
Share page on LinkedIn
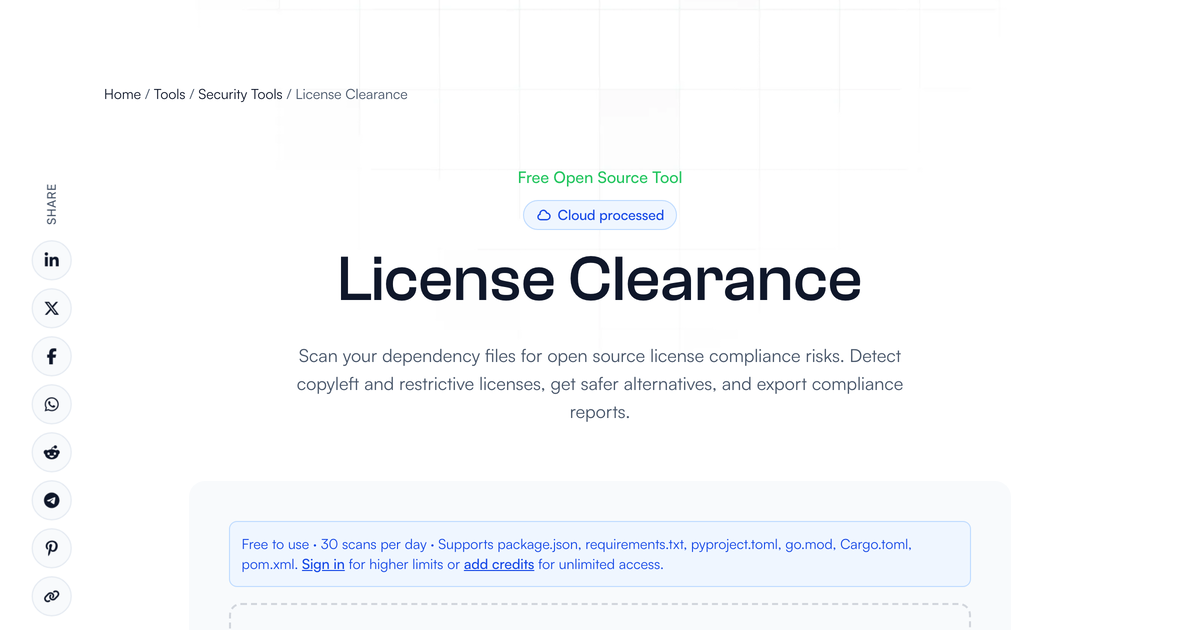[x=52, y=260]
